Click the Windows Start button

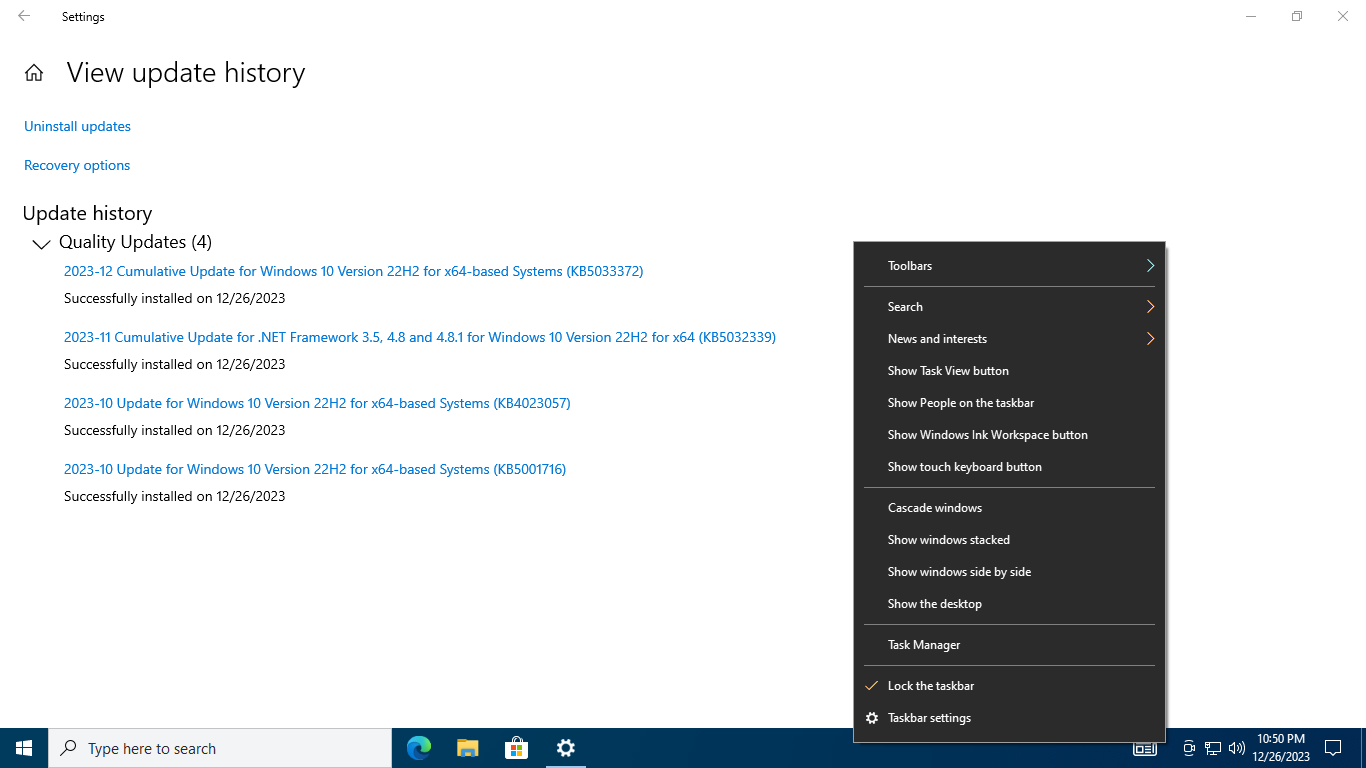(24, 748)
